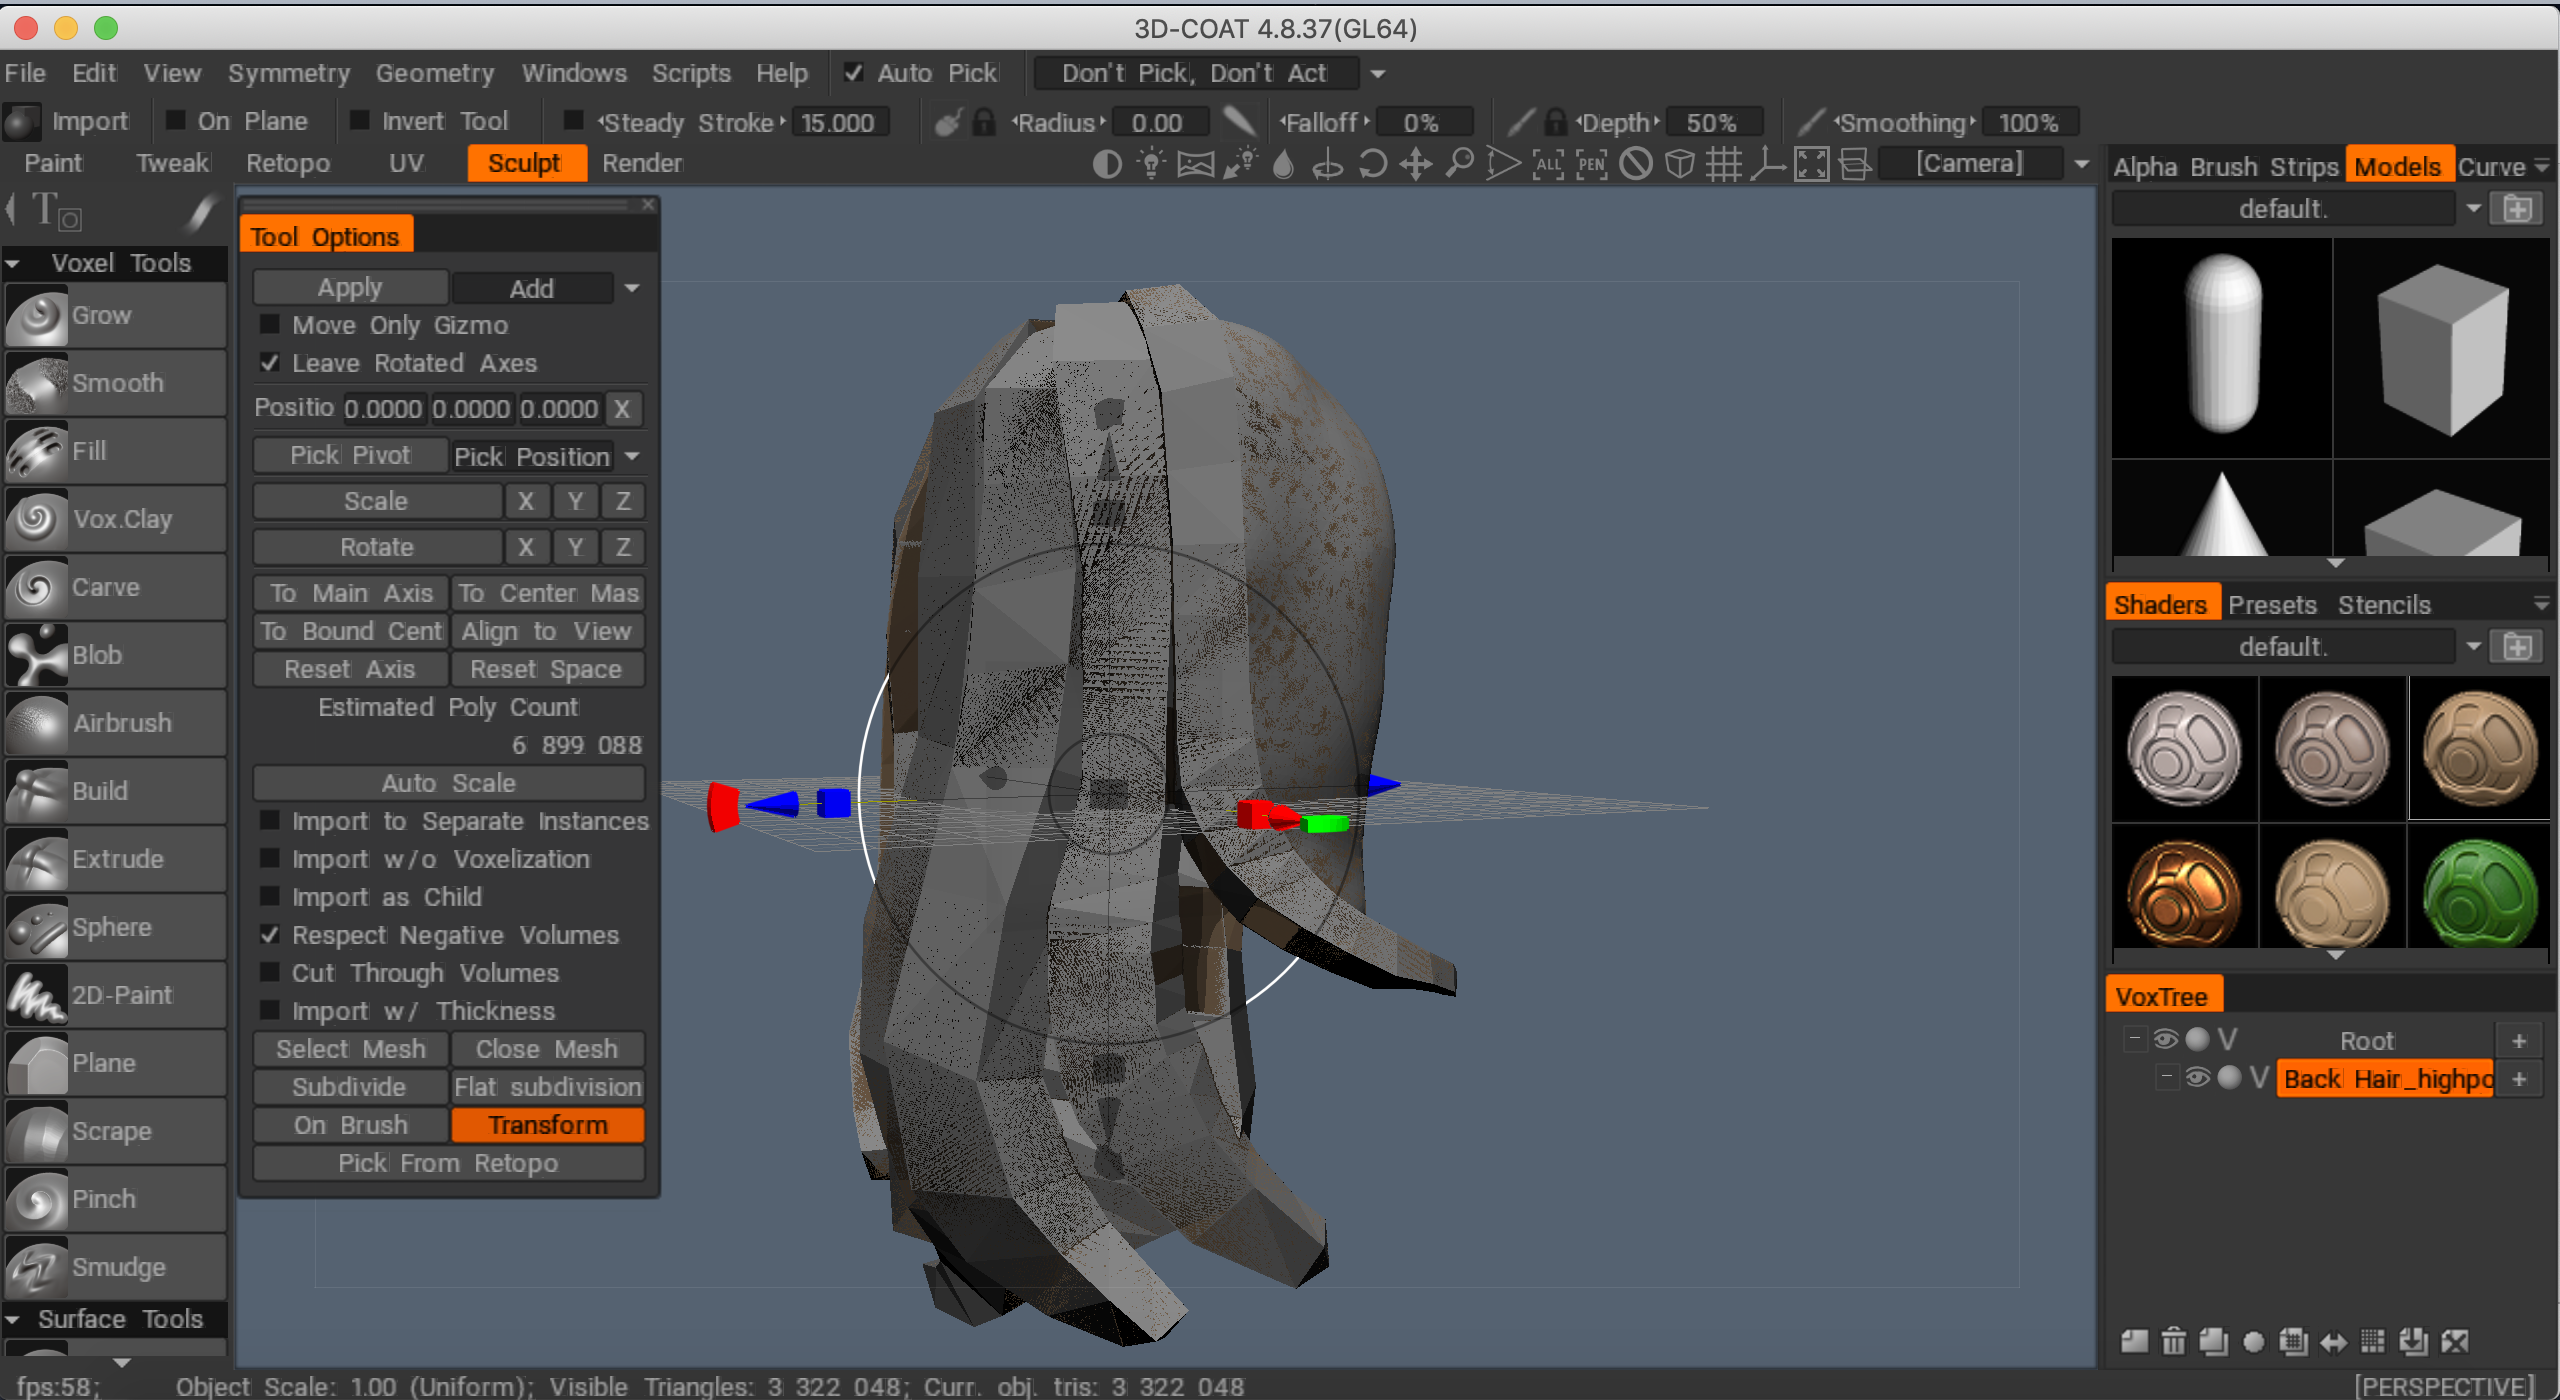Screen dimensions: 2560x1400
Task: Hide the Back Hair_highpoly layer via eye icon
Action: point(2197,1078)
